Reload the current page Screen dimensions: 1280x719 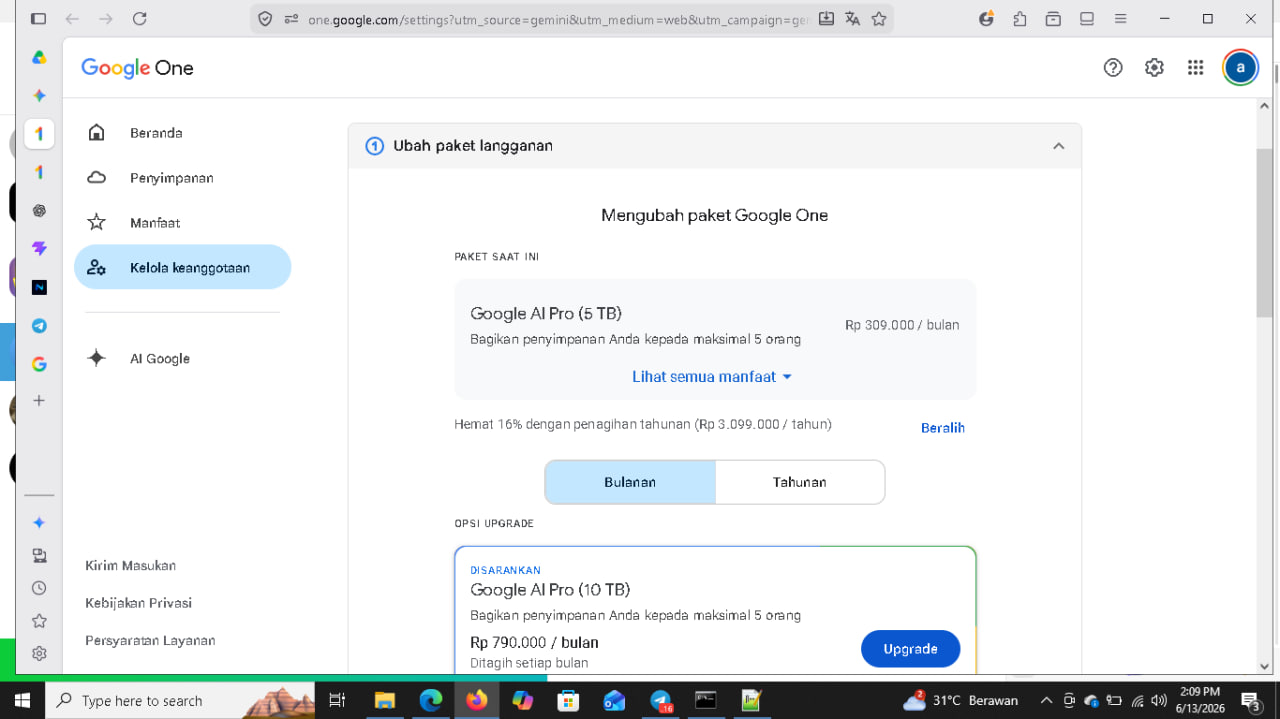140,19
